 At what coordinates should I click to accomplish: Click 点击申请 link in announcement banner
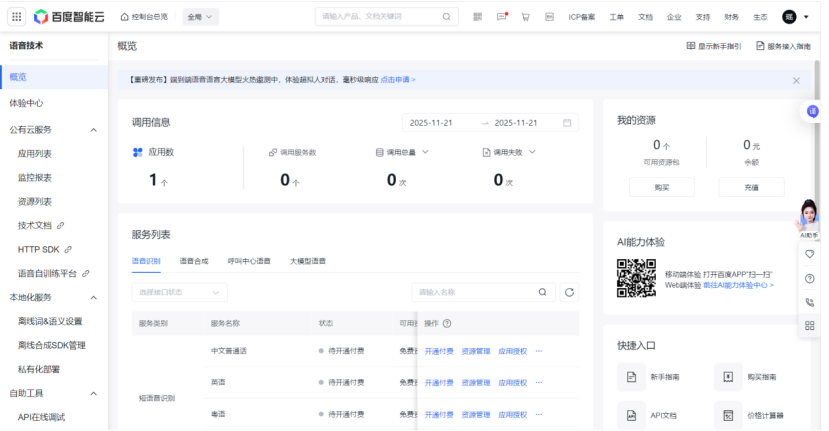(398, 80)
